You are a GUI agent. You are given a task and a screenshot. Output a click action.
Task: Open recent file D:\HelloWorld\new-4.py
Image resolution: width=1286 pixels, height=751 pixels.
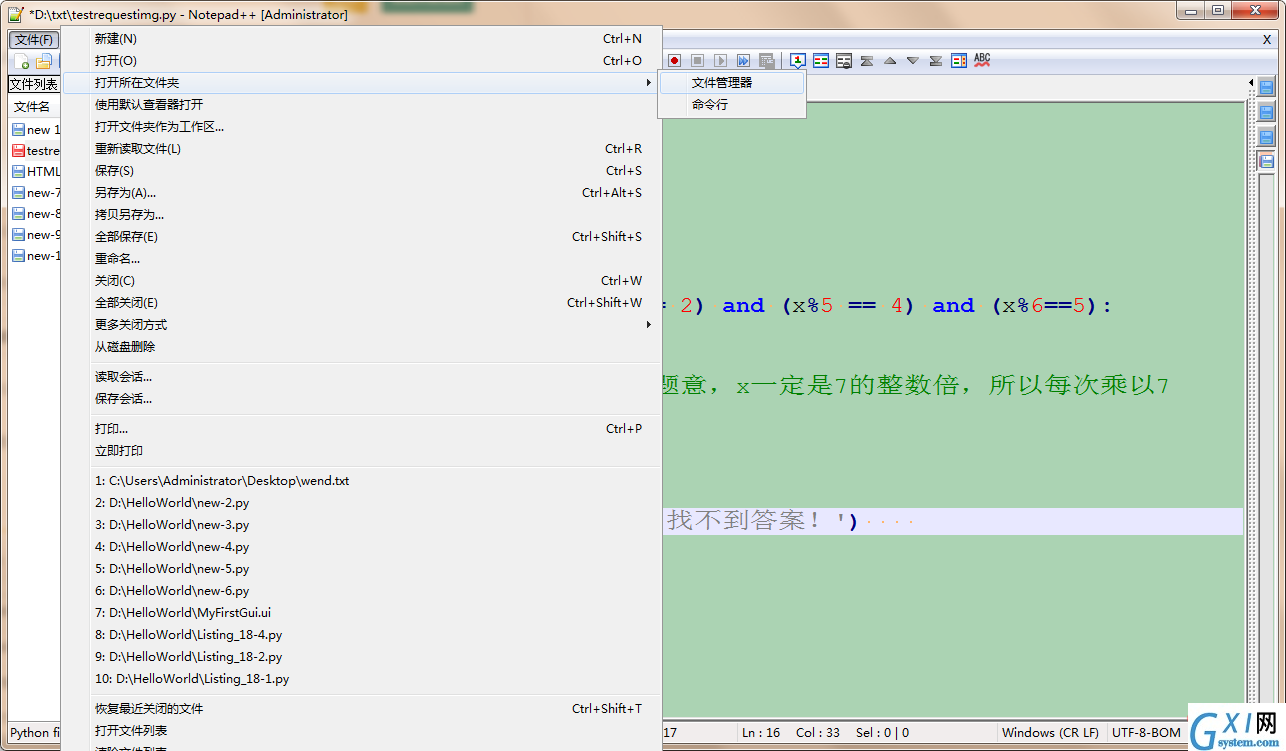pyautogui.click(x=362, y=547)
